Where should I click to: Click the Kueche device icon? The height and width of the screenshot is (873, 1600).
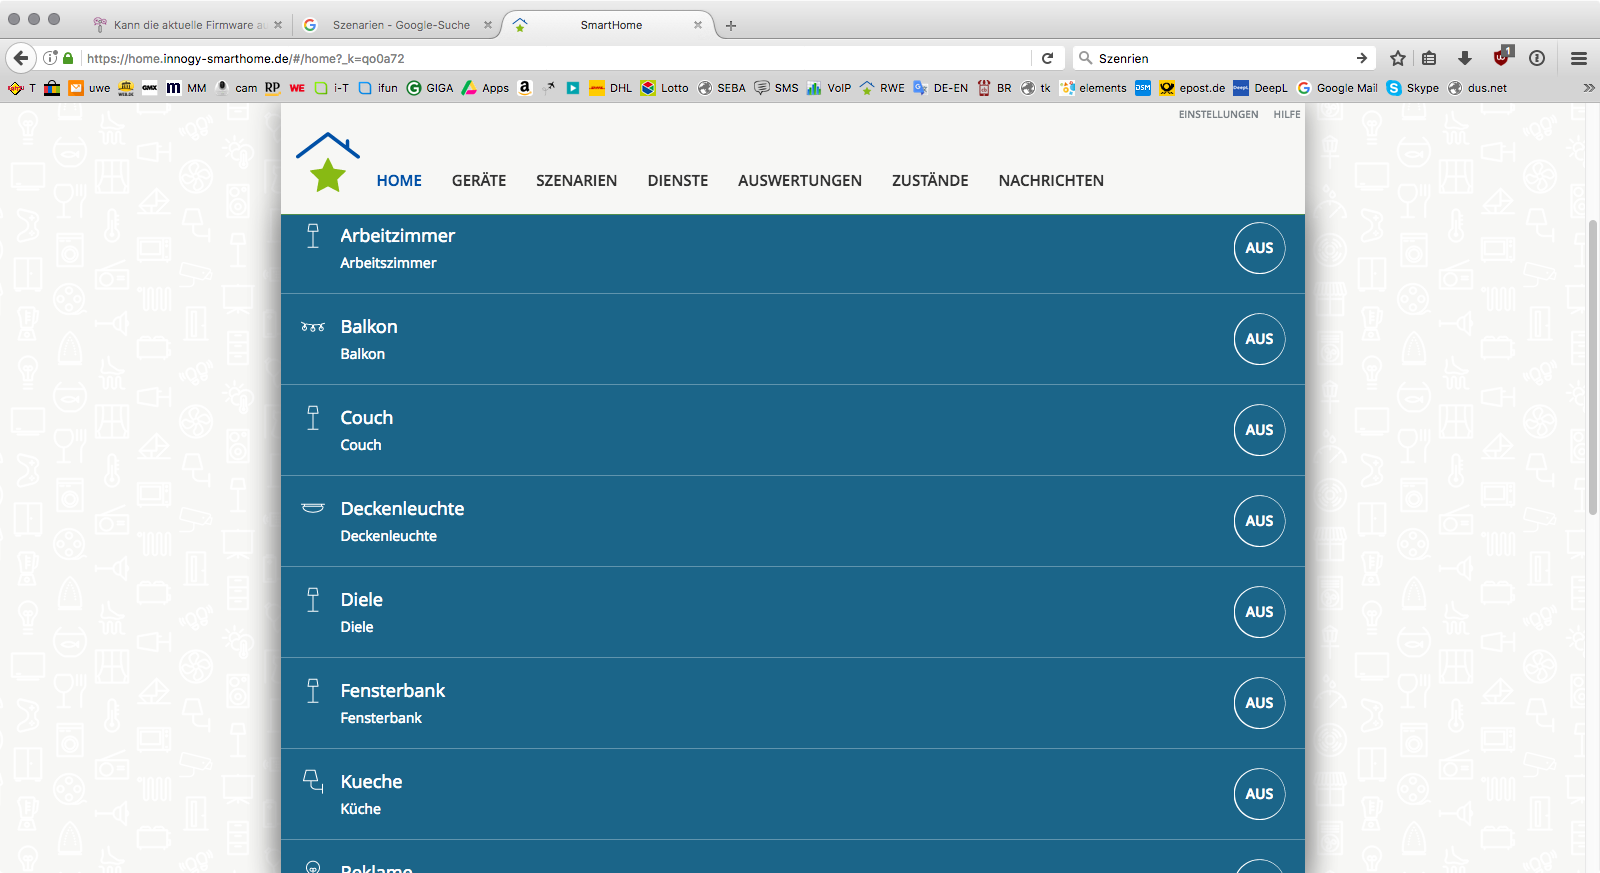coord(313,781)
